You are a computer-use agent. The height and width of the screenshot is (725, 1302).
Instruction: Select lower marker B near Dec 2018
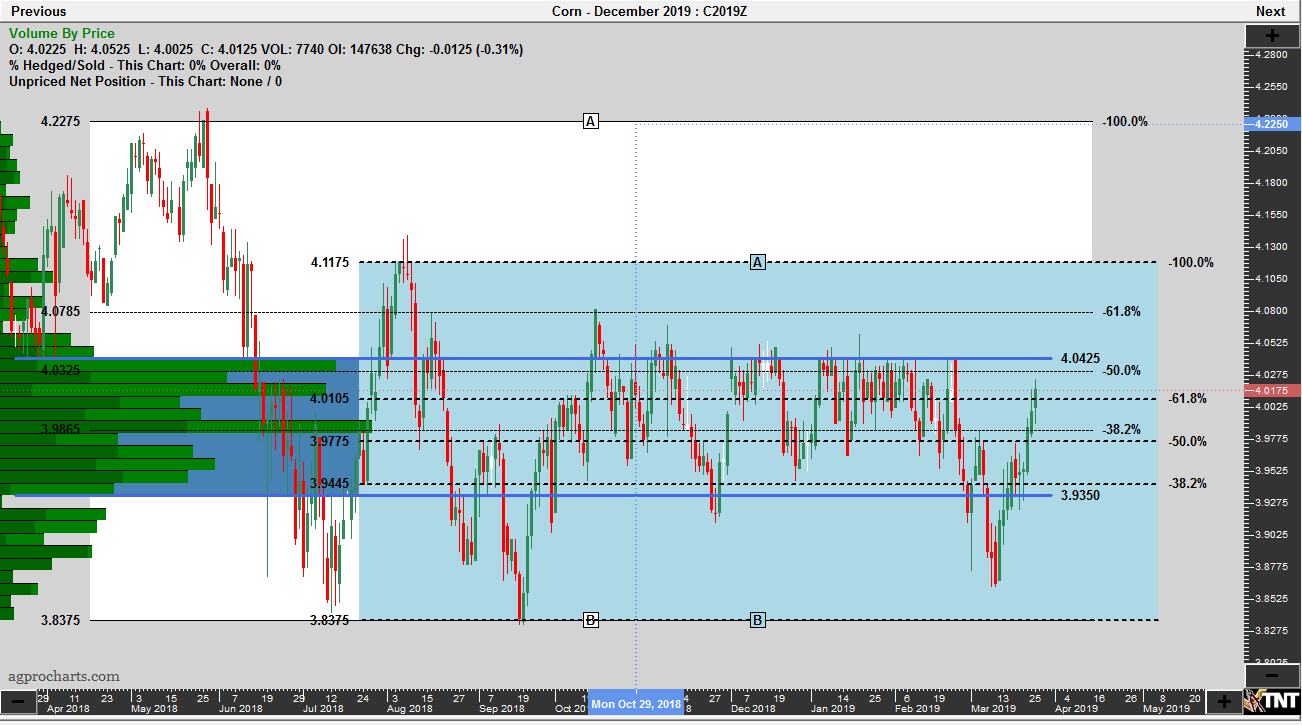tap(758, 620)
